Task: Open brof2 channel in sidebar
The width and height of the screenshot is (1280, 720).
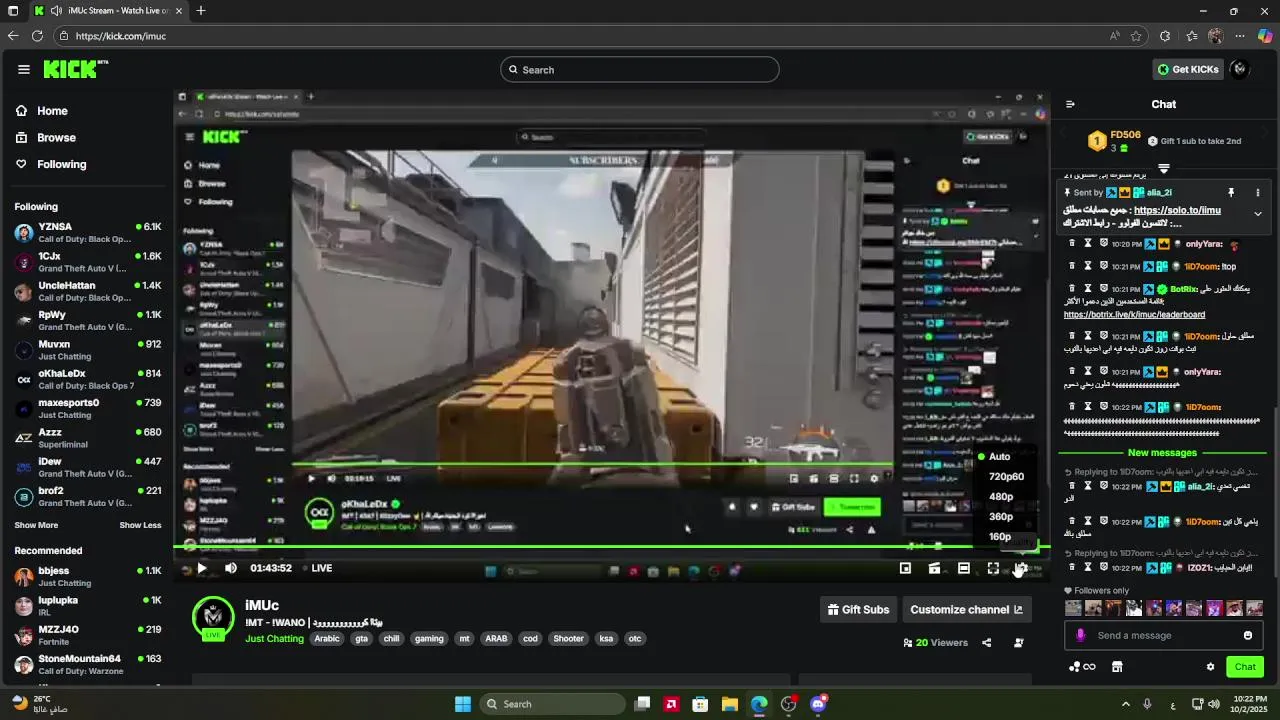Action: pyautogui.click(x=87, y=497)
